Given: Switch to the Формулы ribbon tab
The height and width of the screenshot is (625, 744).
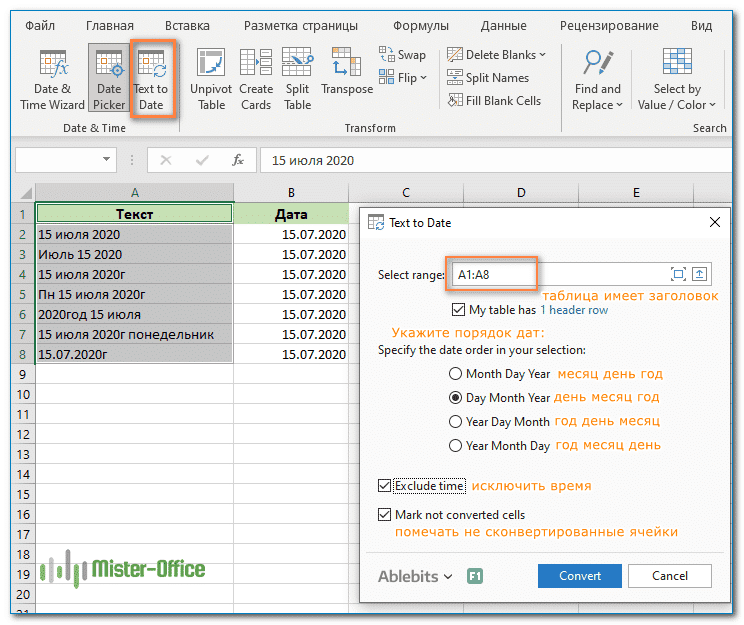Looking at the screenshot, I should click(420, 25).
